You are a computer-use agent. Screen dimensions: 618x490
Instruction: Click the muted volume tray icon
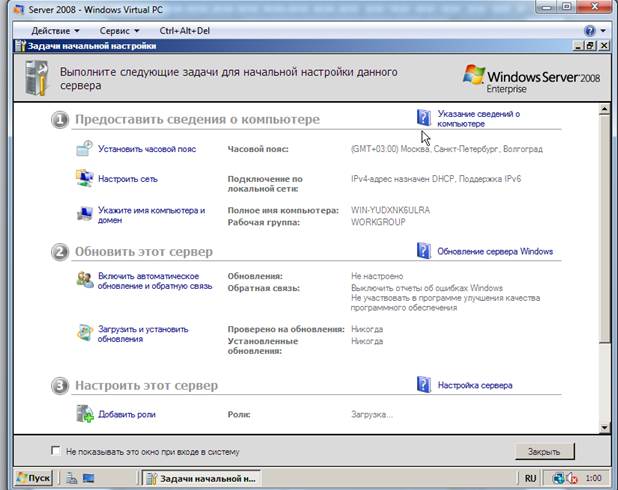(572, 478)
